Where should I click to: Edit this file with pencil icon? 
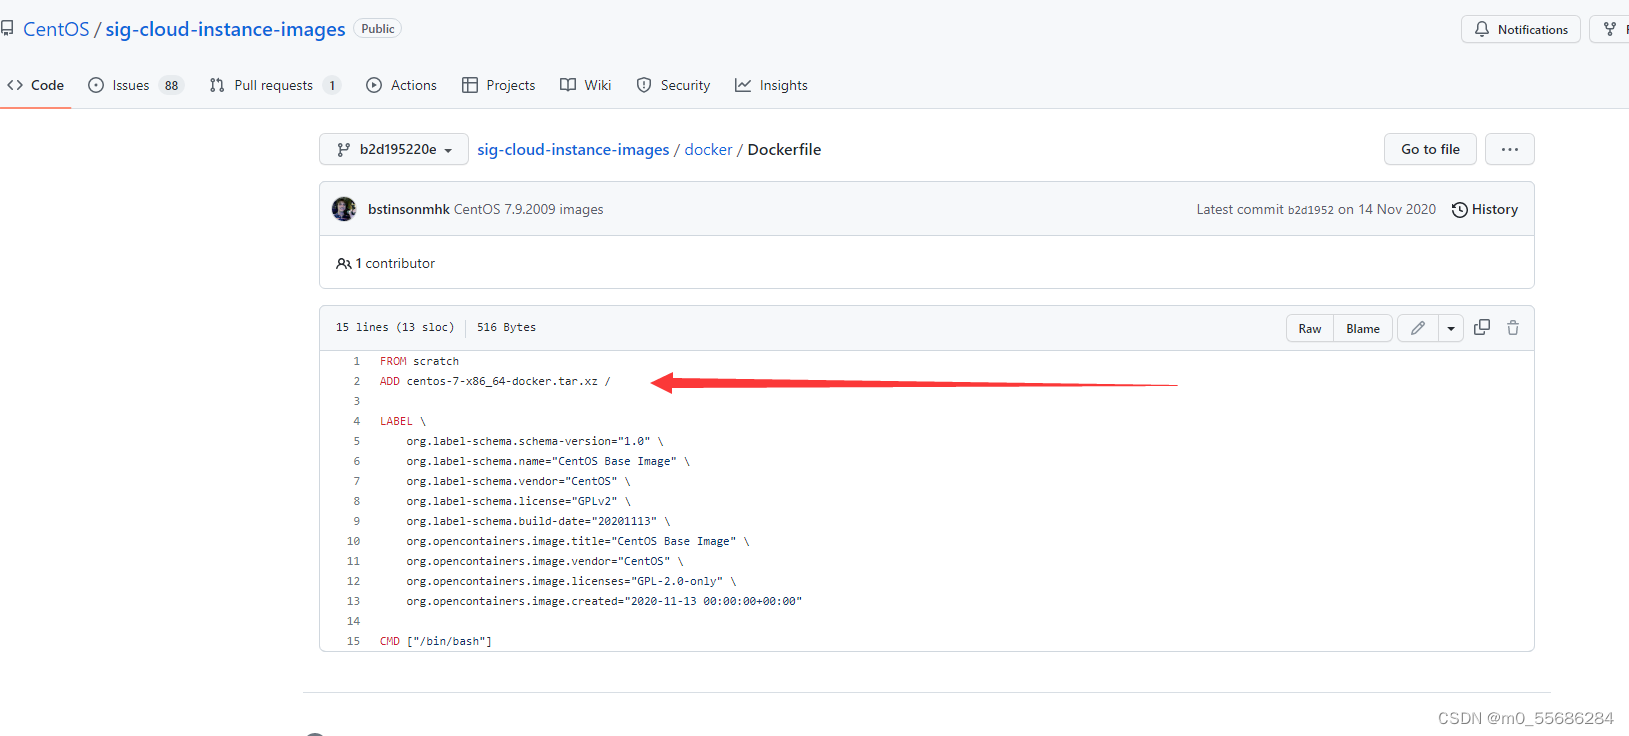point(1418,328)
